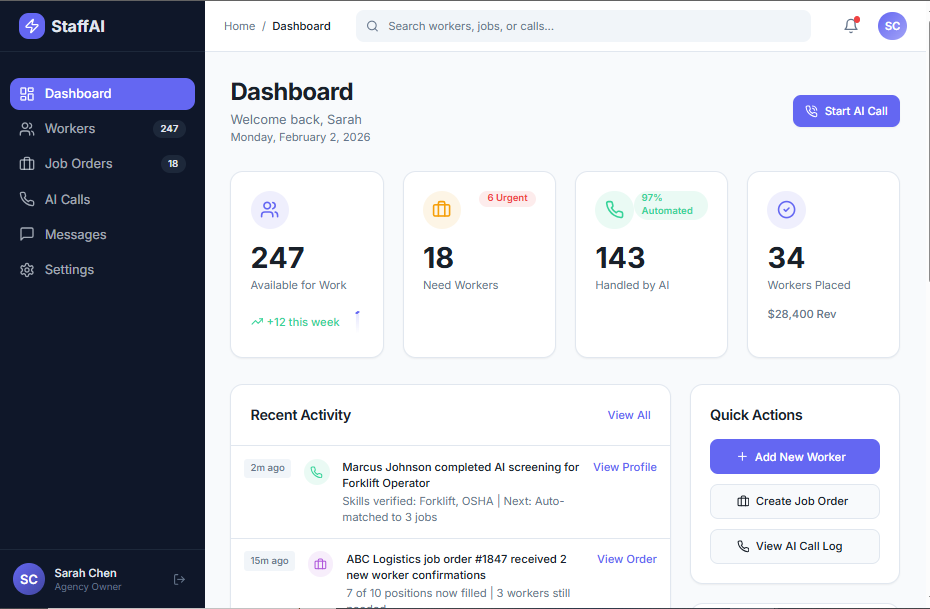Click the StaffAI lightning bolt logo
This screenshot has width=930, height=609.
tap(32, 24)
